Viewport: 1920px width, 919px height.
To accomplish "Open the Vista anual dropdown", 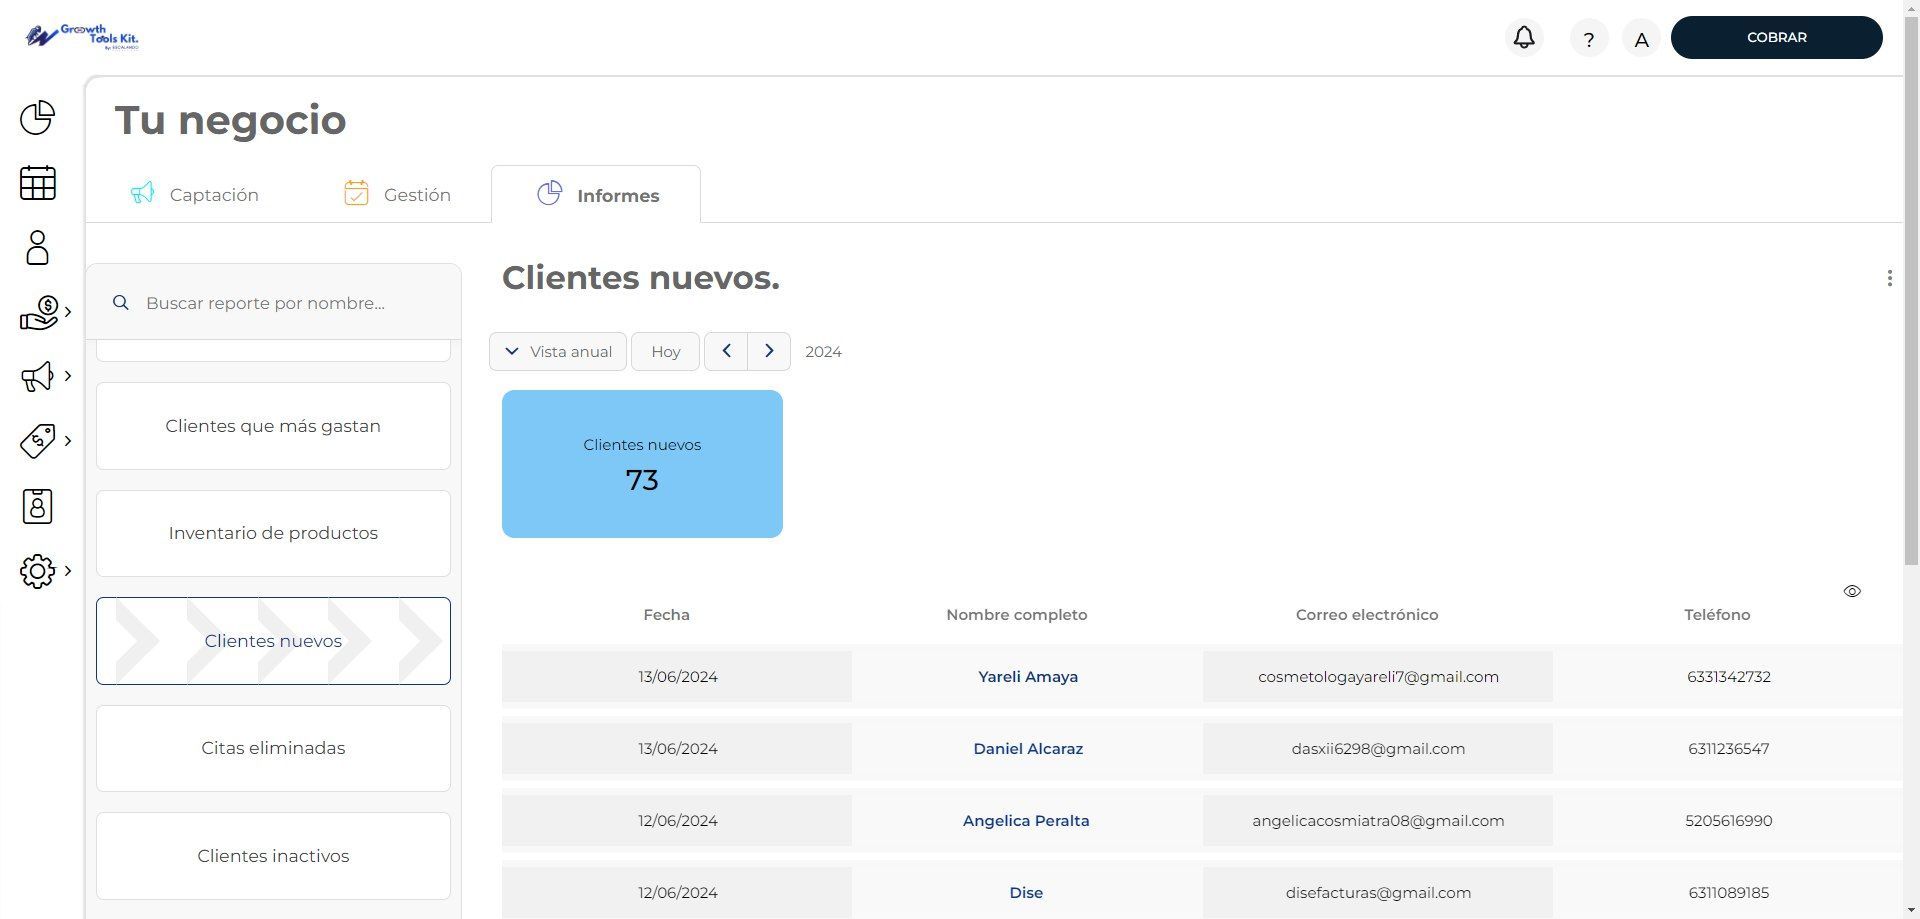I will (x=557, y=351).
